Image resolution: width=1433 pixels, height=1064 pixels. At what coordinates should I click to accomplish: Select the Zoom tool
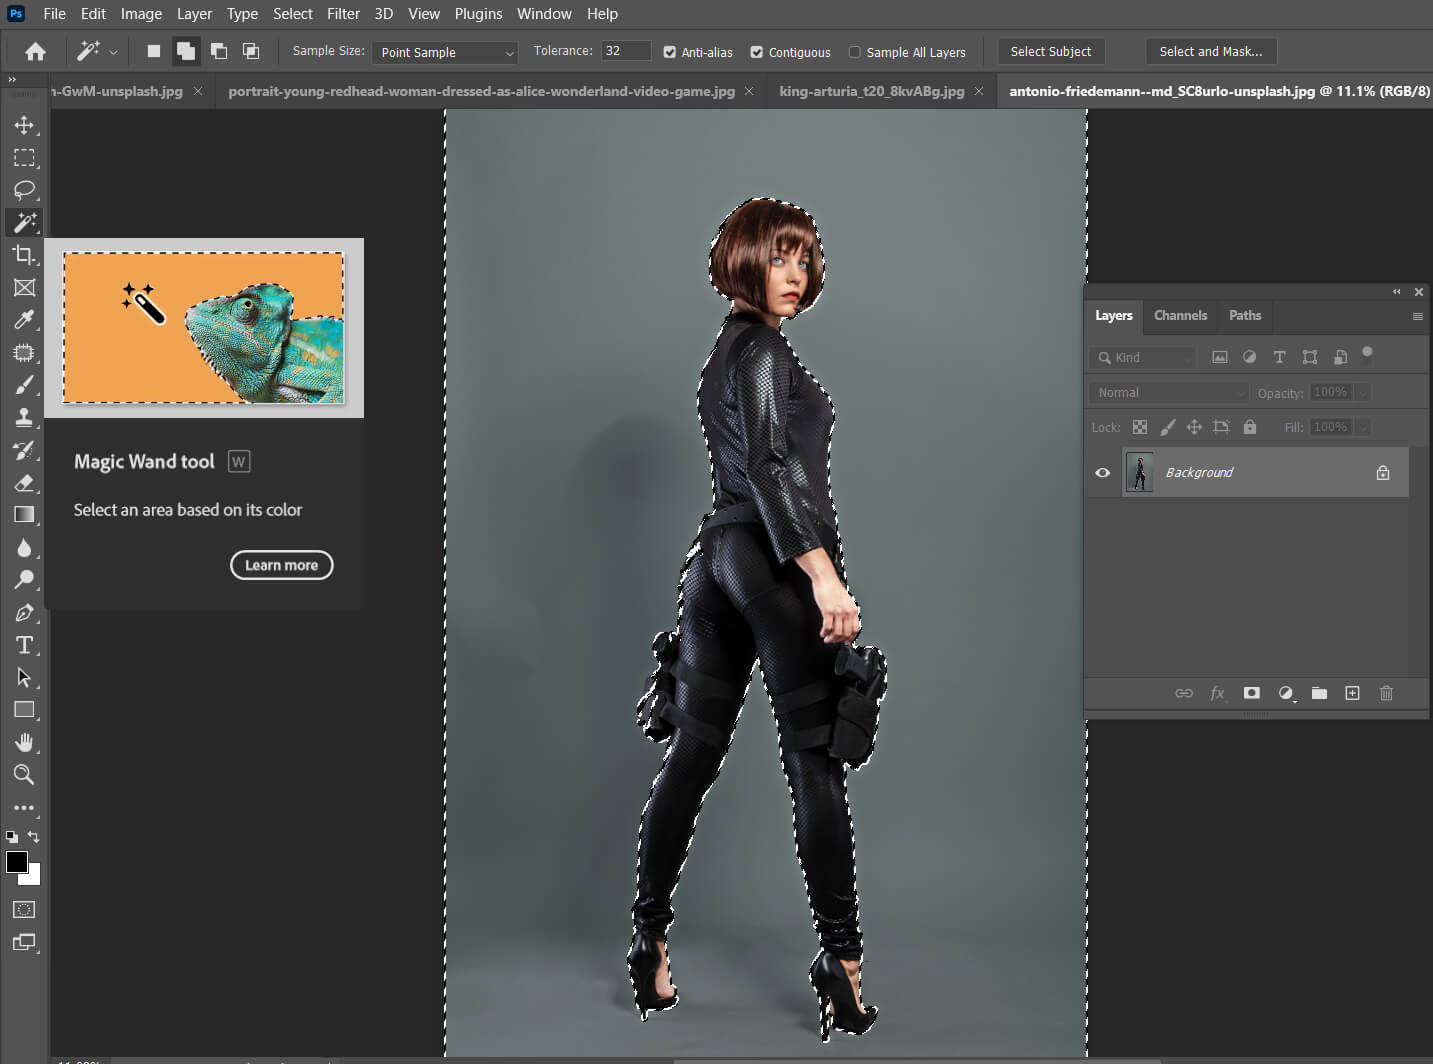(24, 775)
